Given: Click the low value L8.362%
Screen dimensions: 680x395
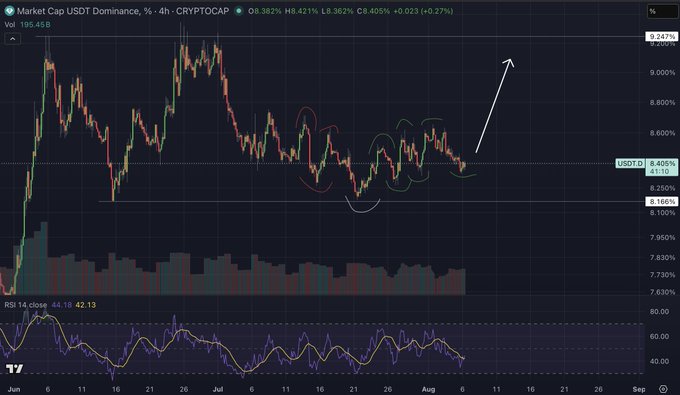Looking at the screenshot, I should coord(337,11).
